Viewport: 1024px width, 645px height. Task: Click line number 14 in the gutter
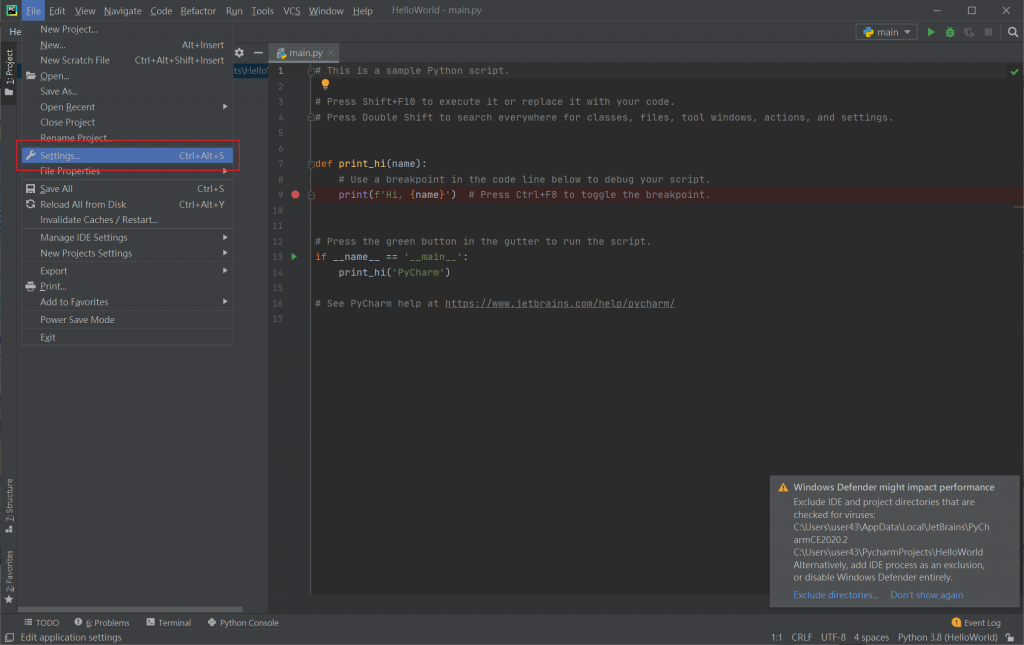tap(278, 272)
